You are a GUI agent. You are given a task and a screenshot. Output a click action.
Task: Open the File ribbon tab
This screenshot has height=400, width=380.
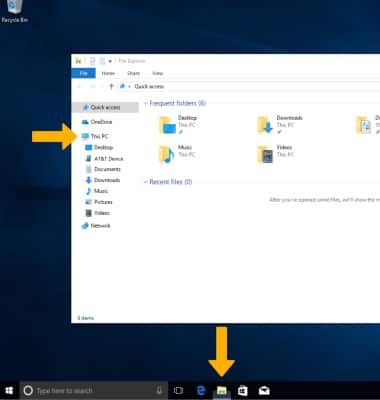tap(84, 73)
